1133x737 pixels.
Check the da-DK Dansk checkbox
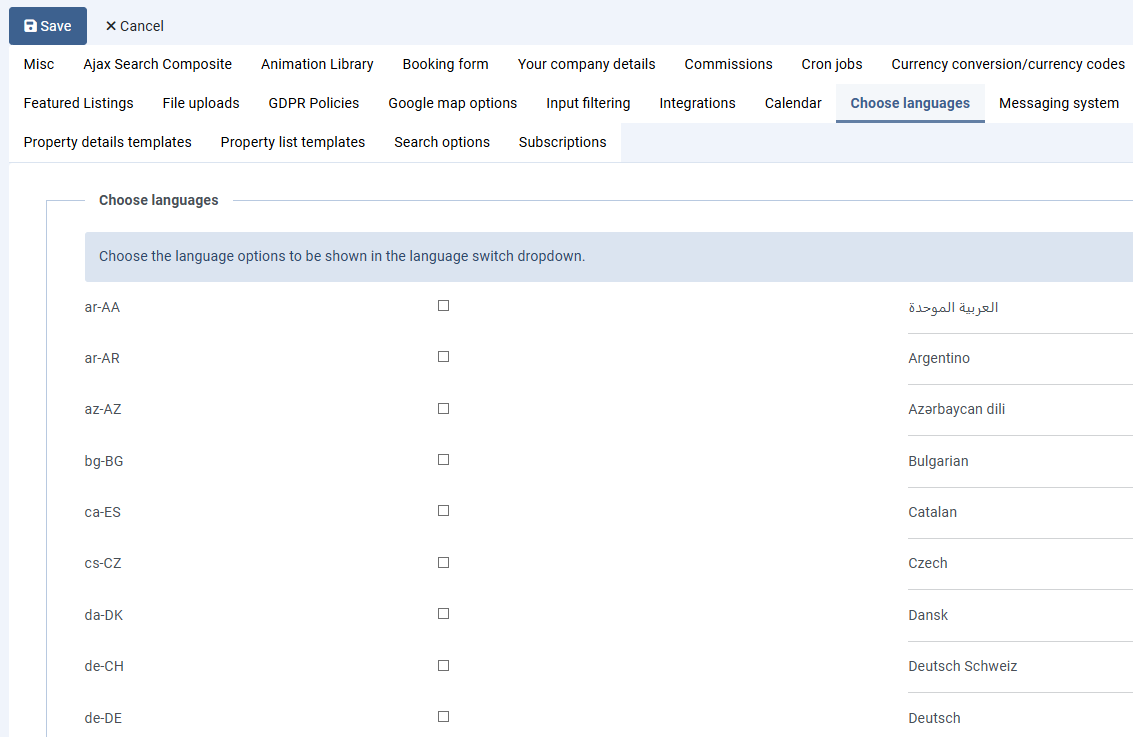click(443, 614)
